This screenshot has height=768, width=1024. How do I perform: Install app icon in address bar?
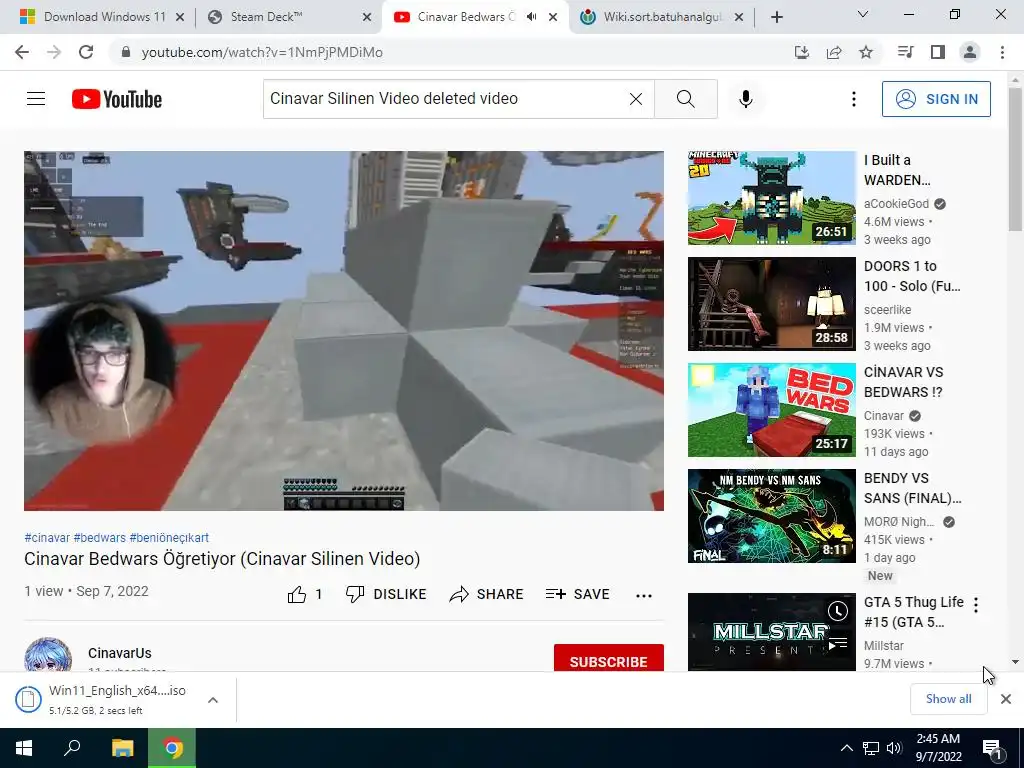(x=802, y=52)
